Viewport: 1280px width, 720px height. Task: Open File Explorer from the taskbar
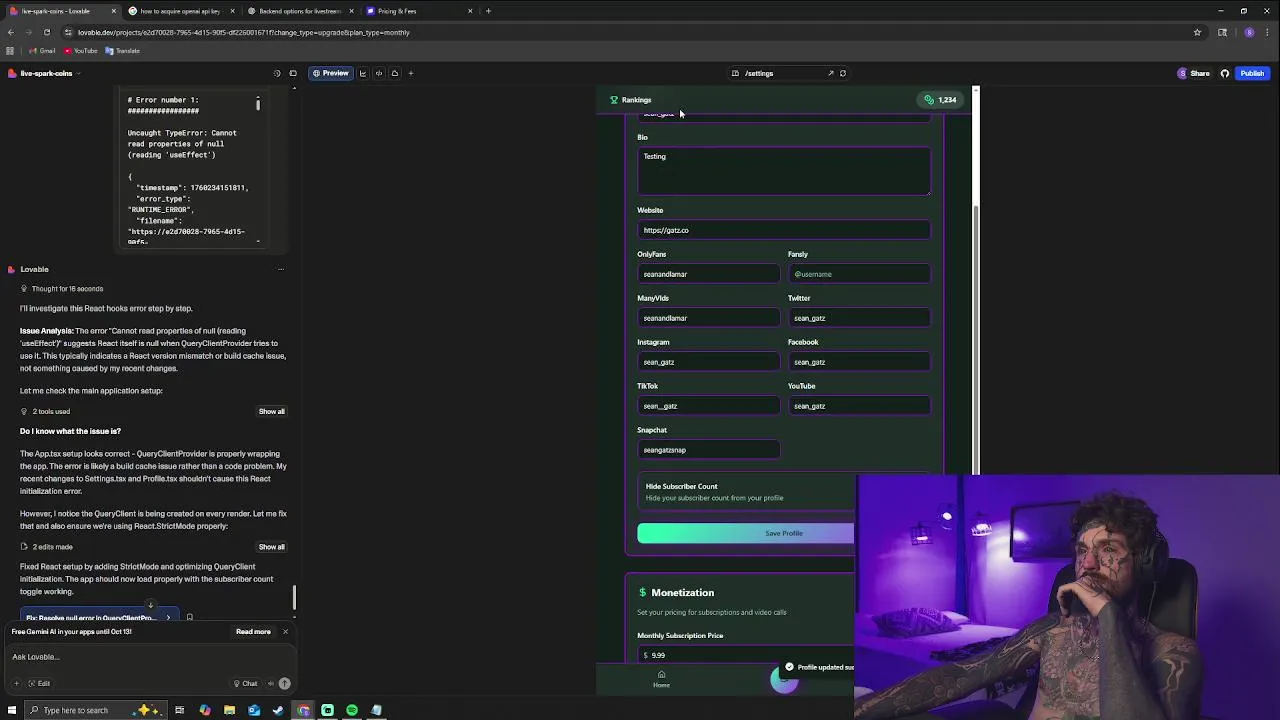pos(229,710)
